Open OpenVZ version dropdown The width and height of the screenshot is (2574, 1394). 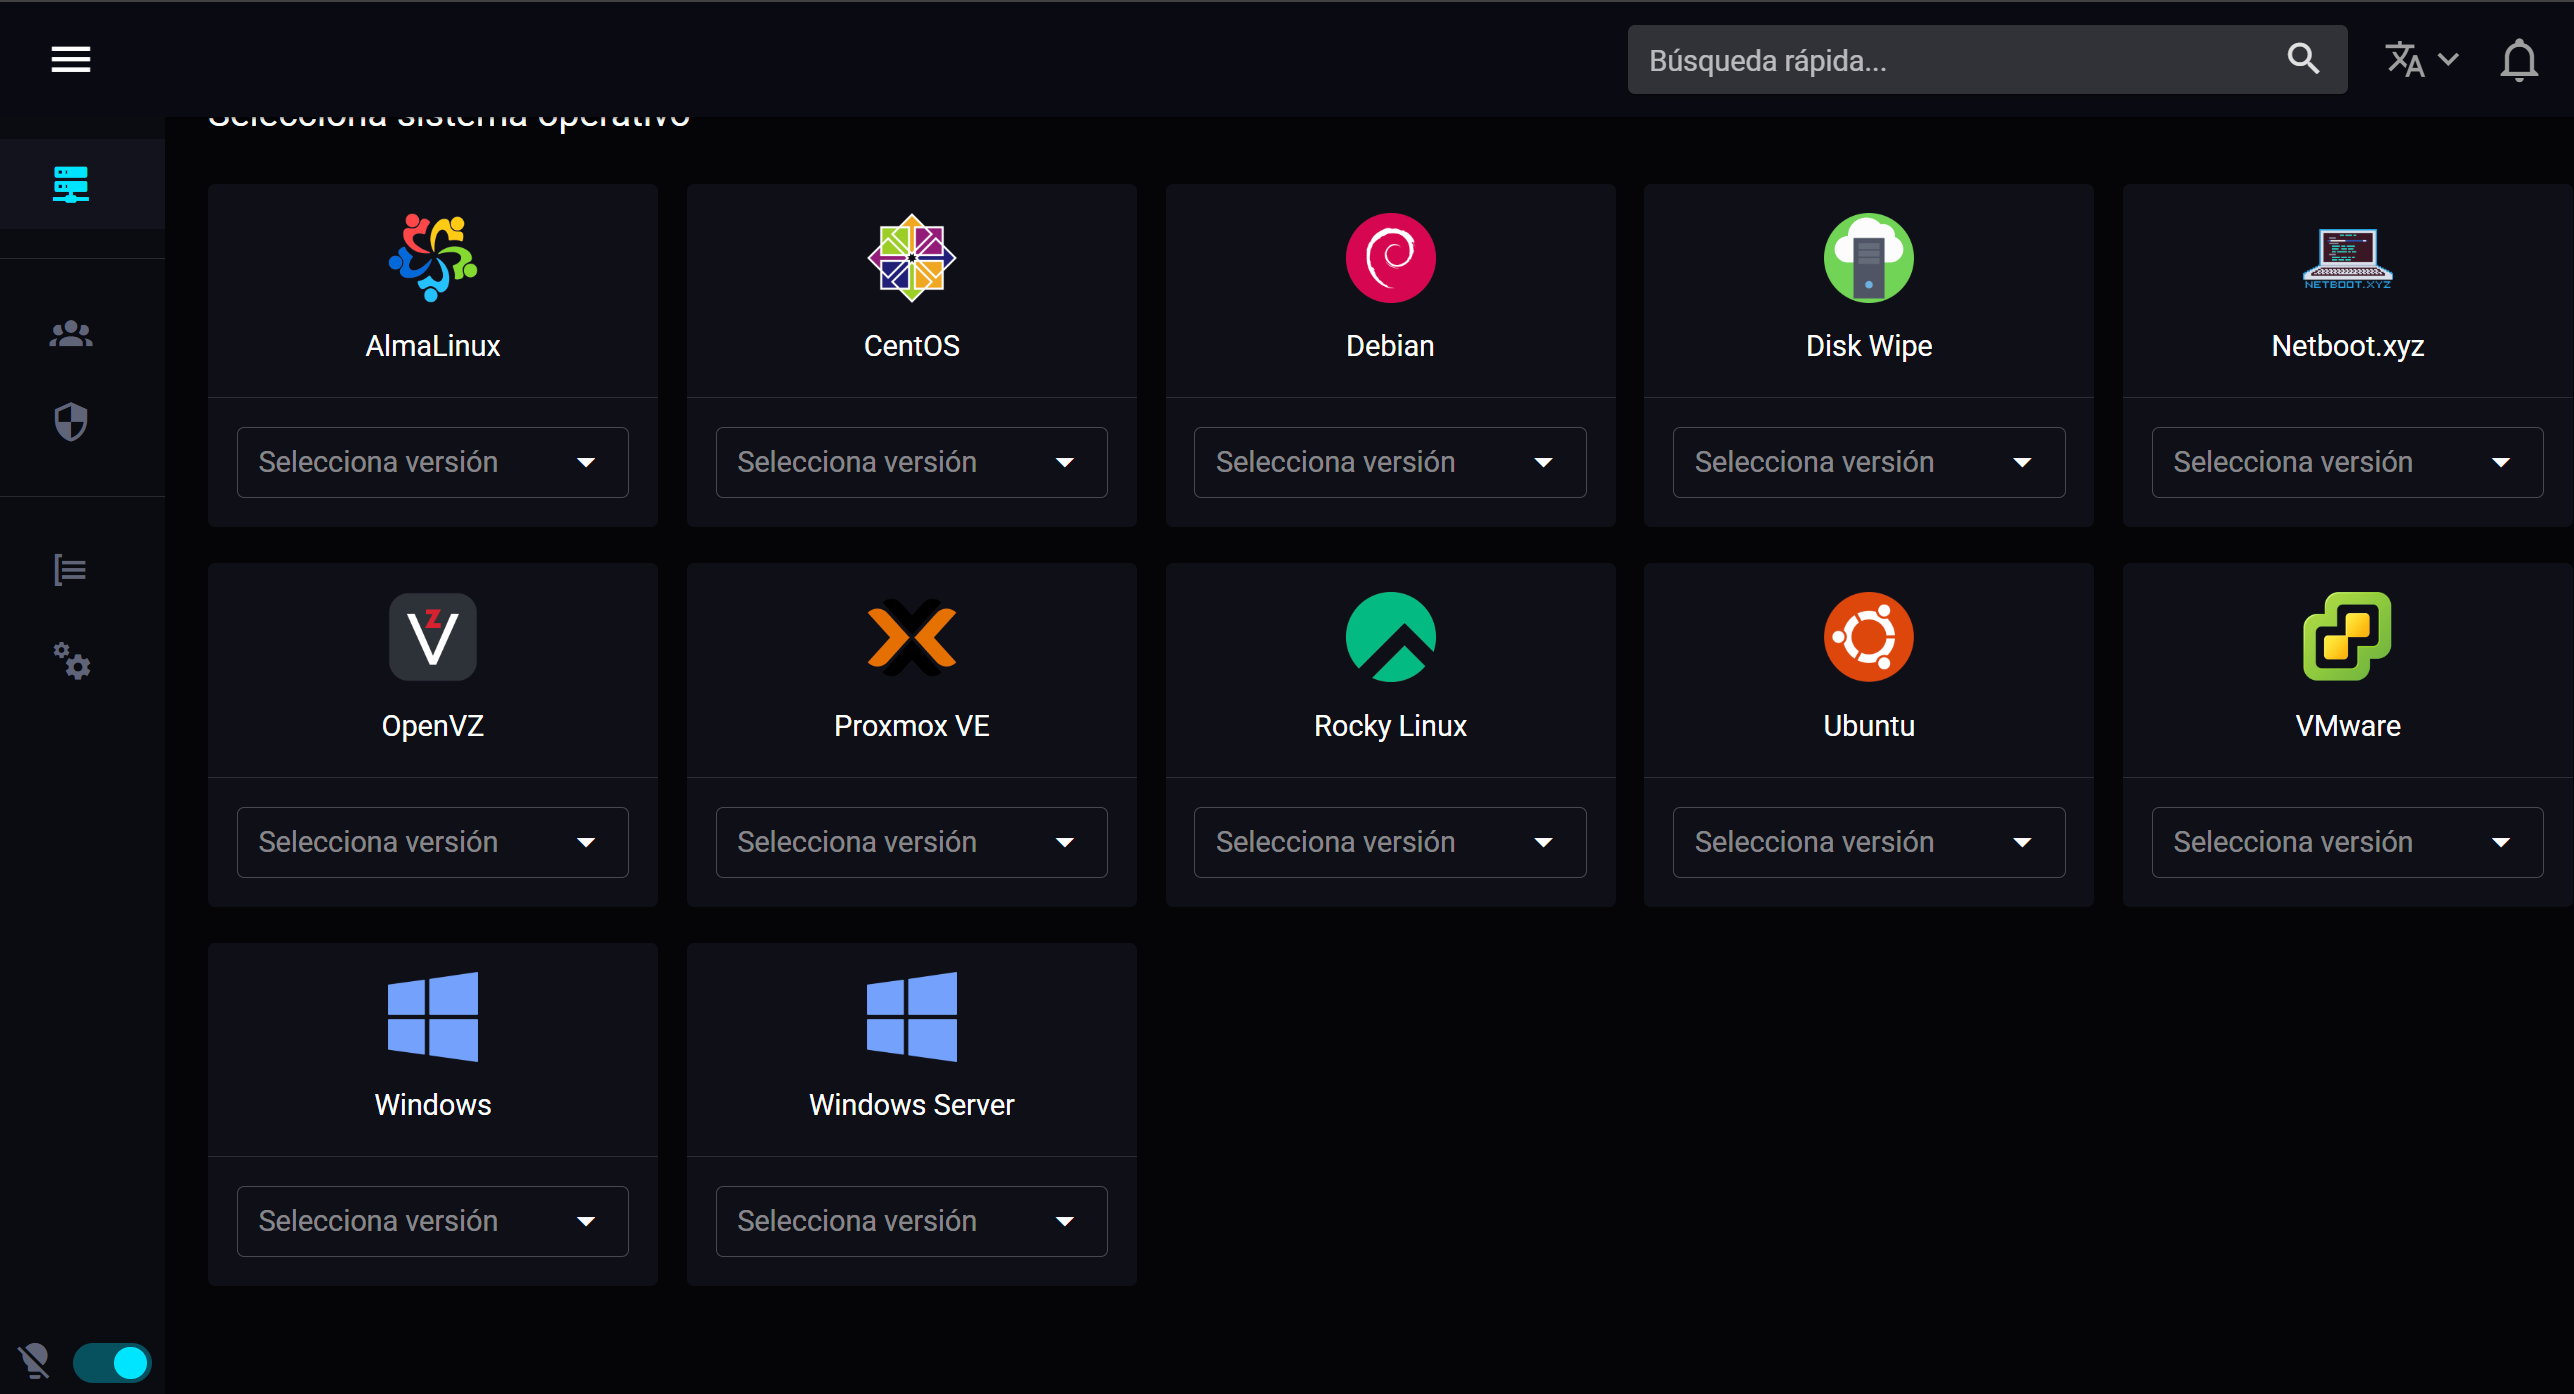click(x=433, y=842)
